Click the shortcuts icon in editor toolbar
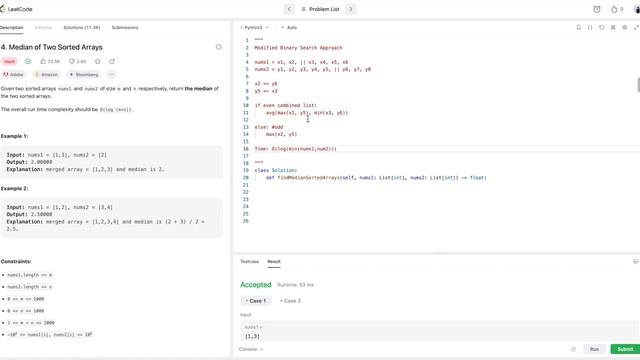 [613, 27]
